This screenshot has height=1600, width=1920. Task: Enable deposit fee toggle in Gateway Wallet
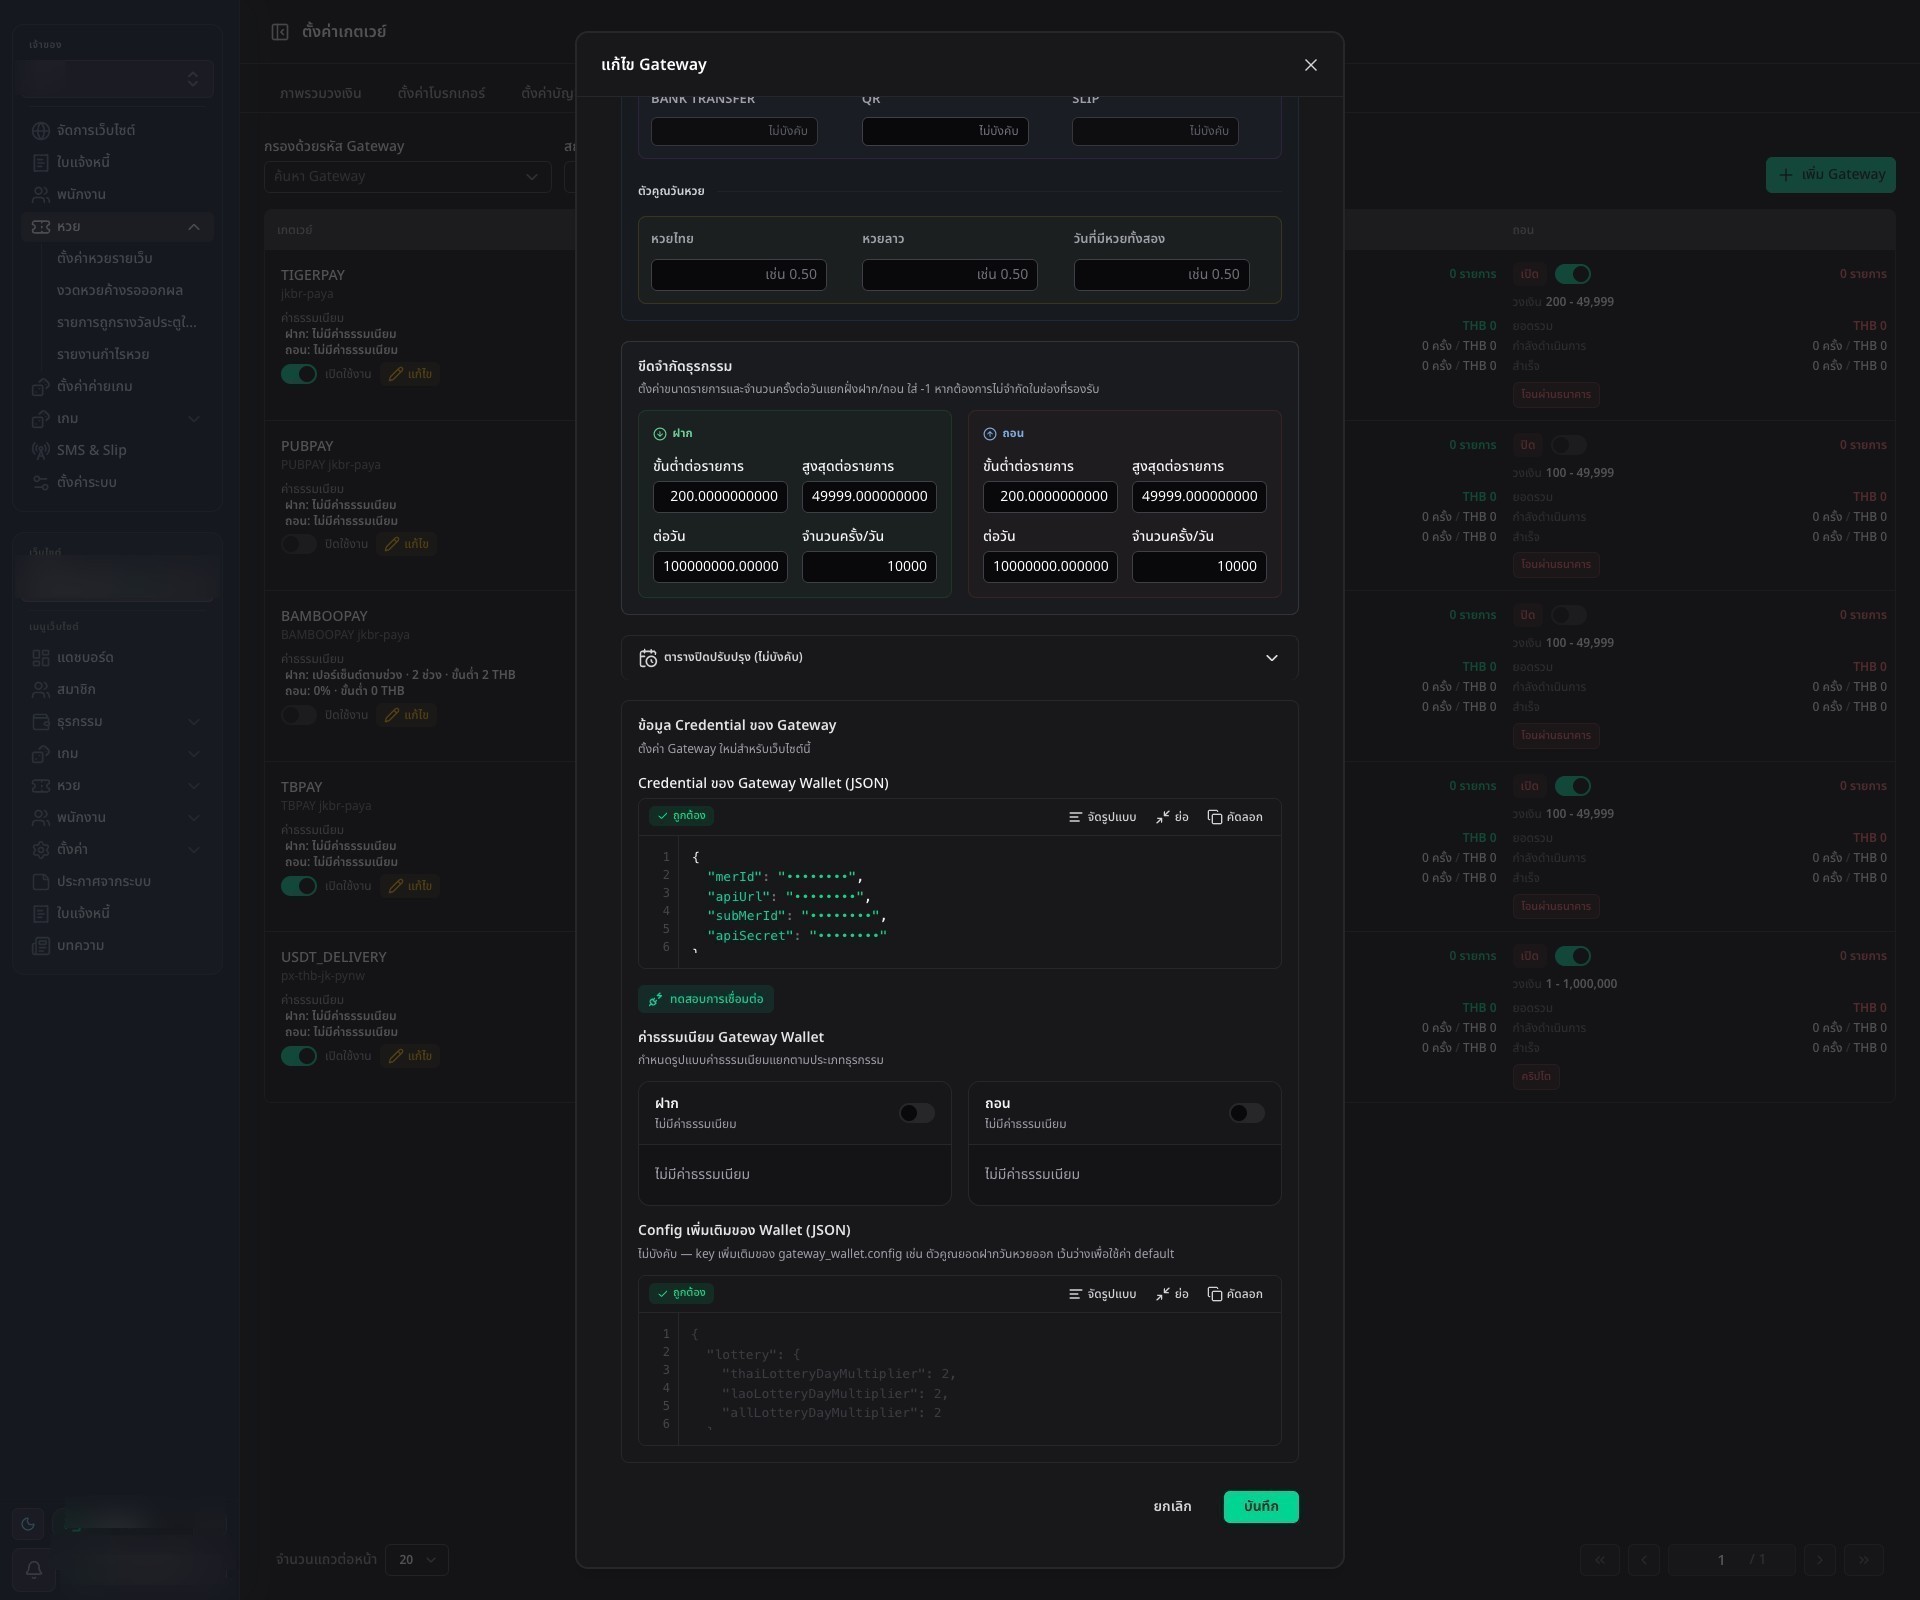pyautogui.click(x=917, y=1113)
